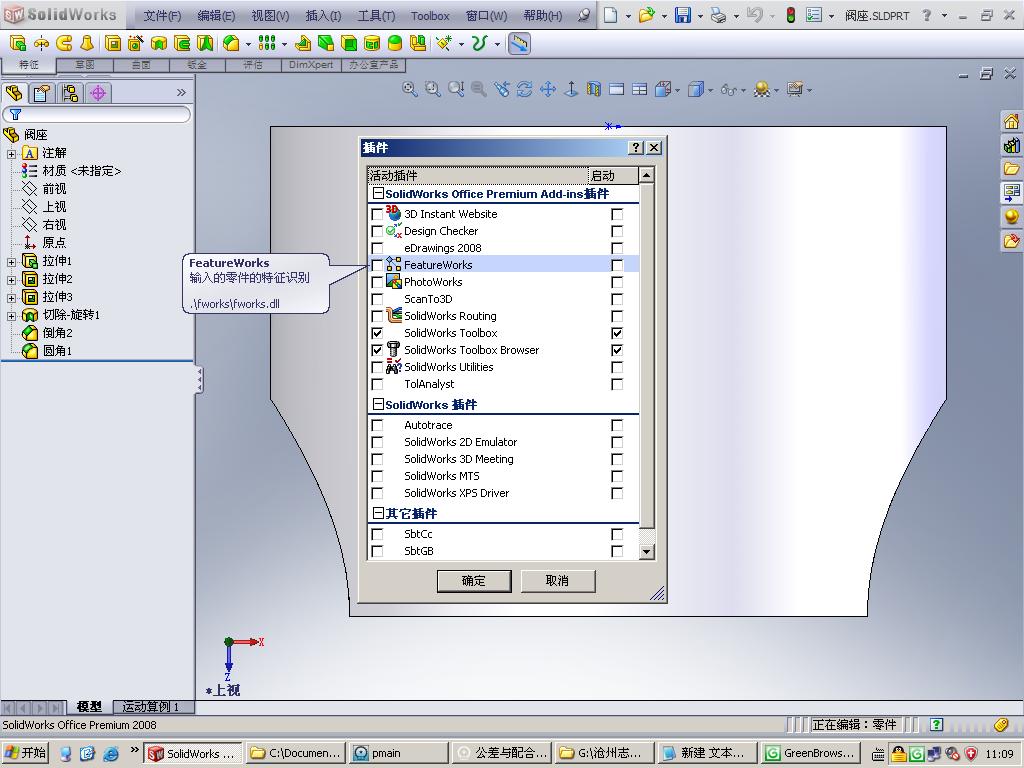Expand the 拉伸1 feature node

click(11, 262)
